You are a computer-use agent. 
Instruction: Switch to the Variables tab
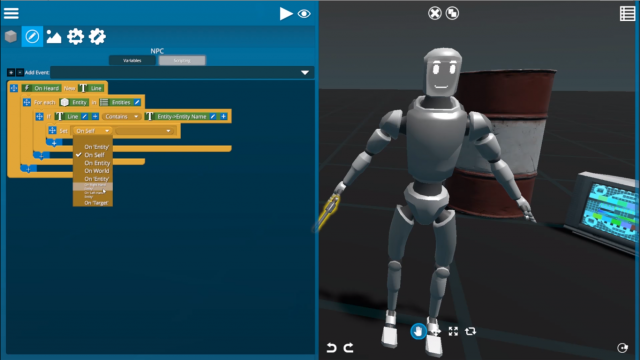click(132, 60)
